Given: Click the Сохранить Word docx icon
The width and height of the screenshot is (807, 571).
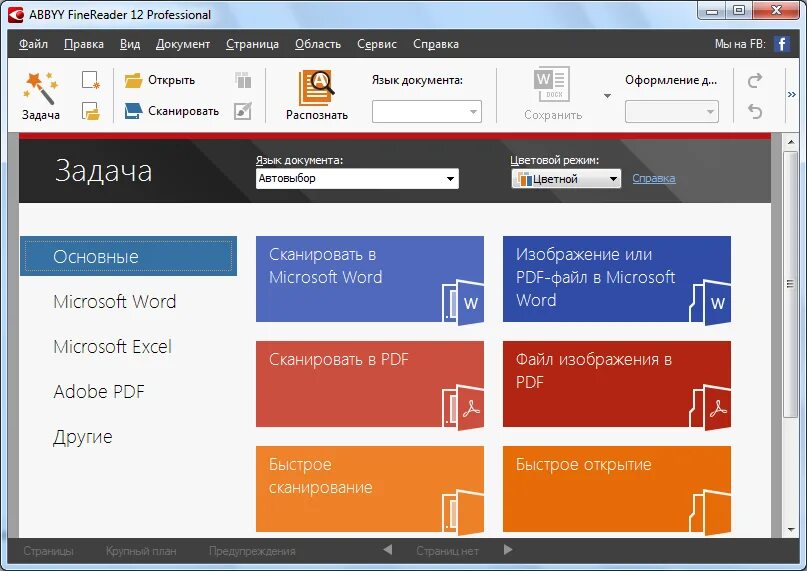Looking at the screenshot, I should point(552,84).
